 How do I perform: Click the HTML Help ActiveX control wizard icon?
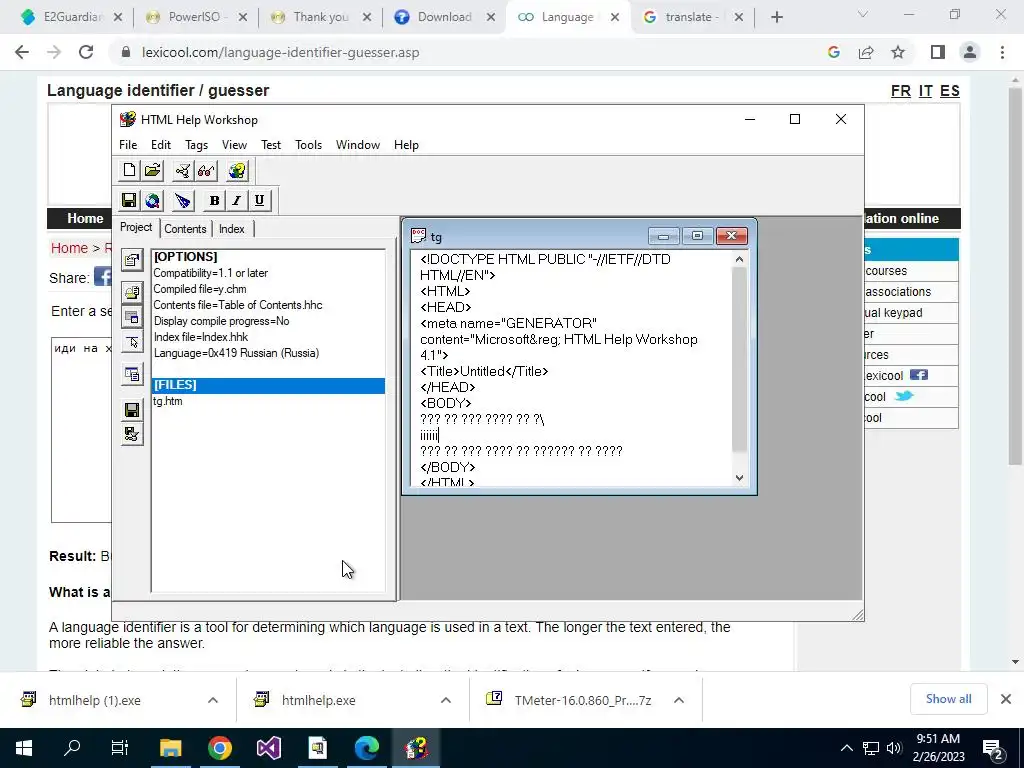(x=183, y=200)
